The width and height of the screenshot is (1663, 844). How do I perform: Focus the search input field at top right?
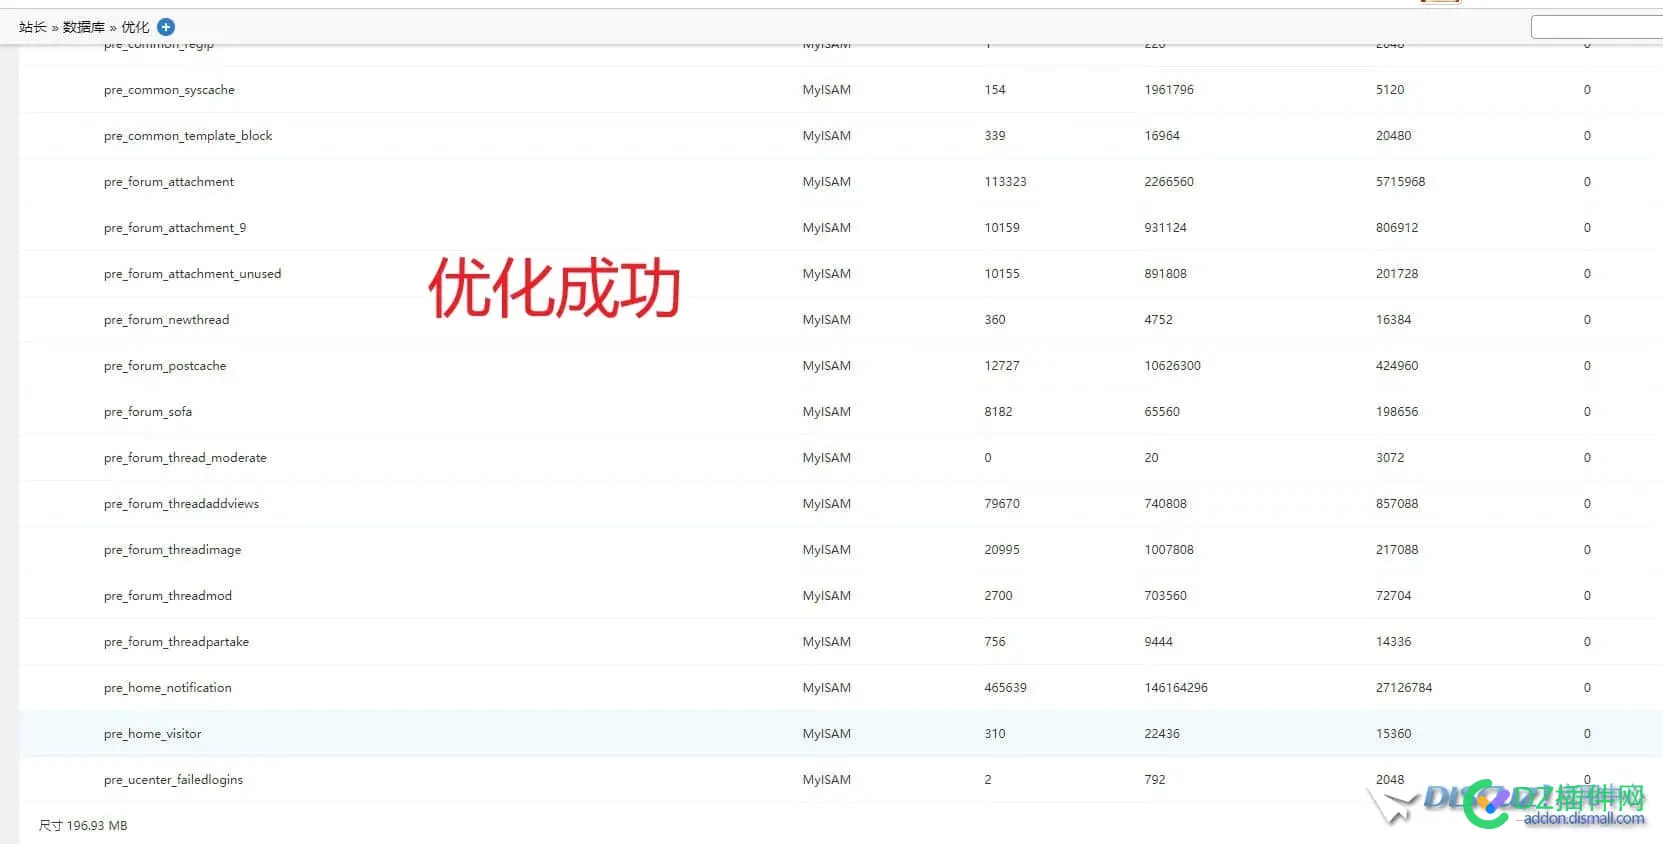click(1597, 27)
